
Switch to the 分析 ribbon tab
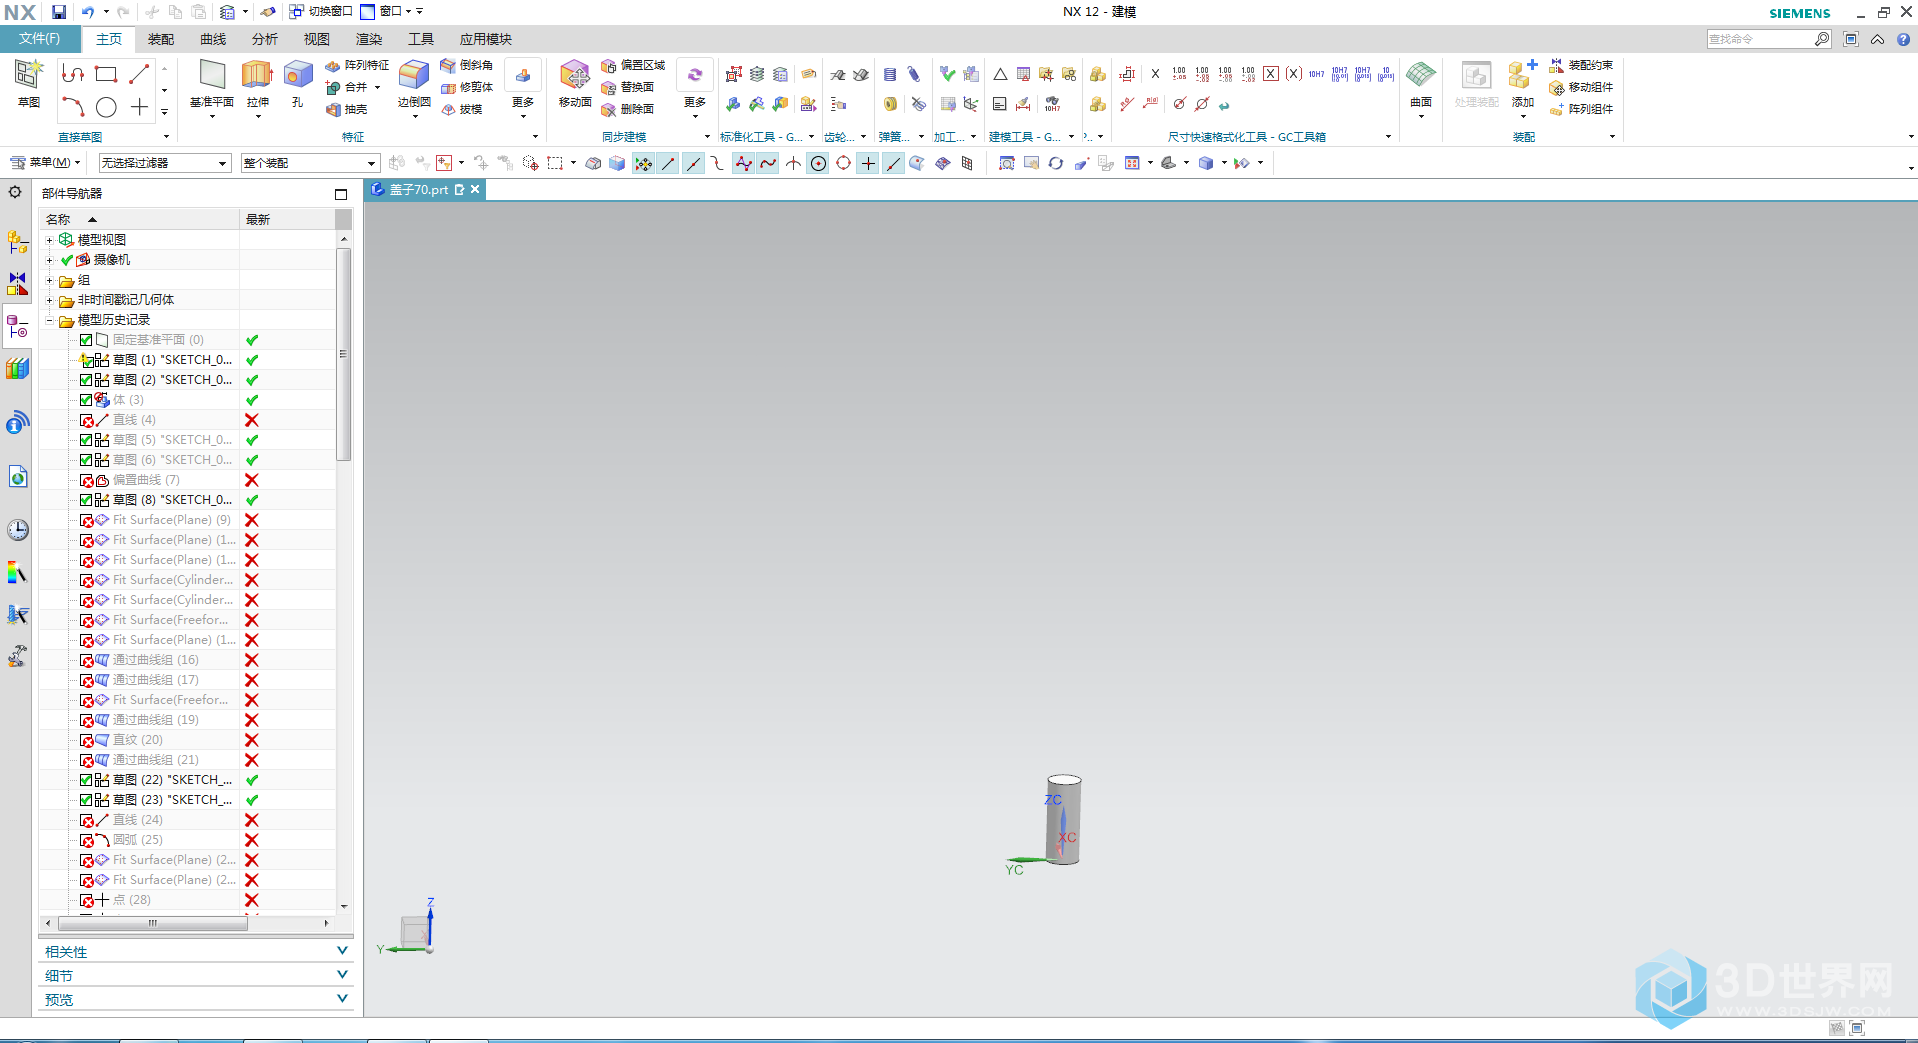coord(265,39)
